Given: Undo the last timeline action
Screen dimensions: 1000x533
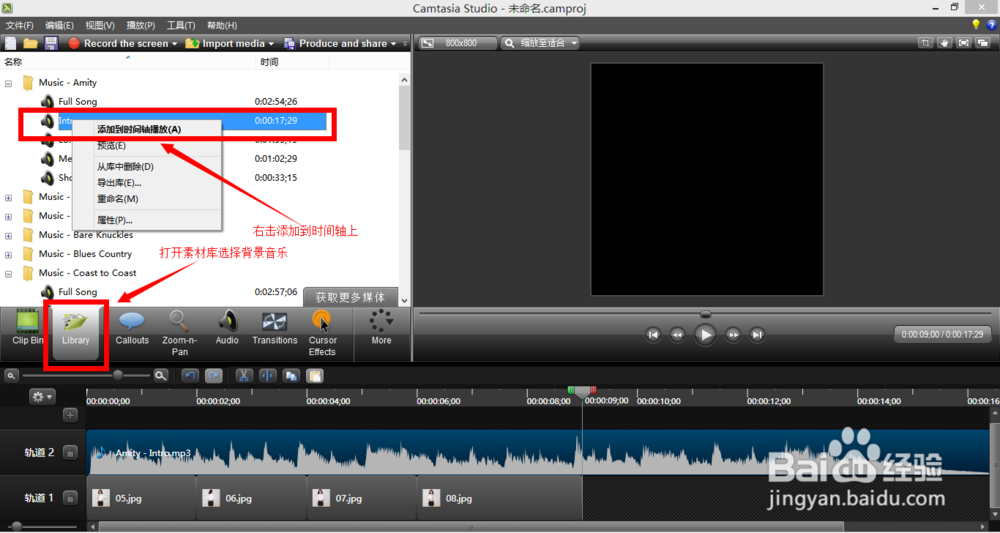Looking at the screenshot, I should point(190,376).
